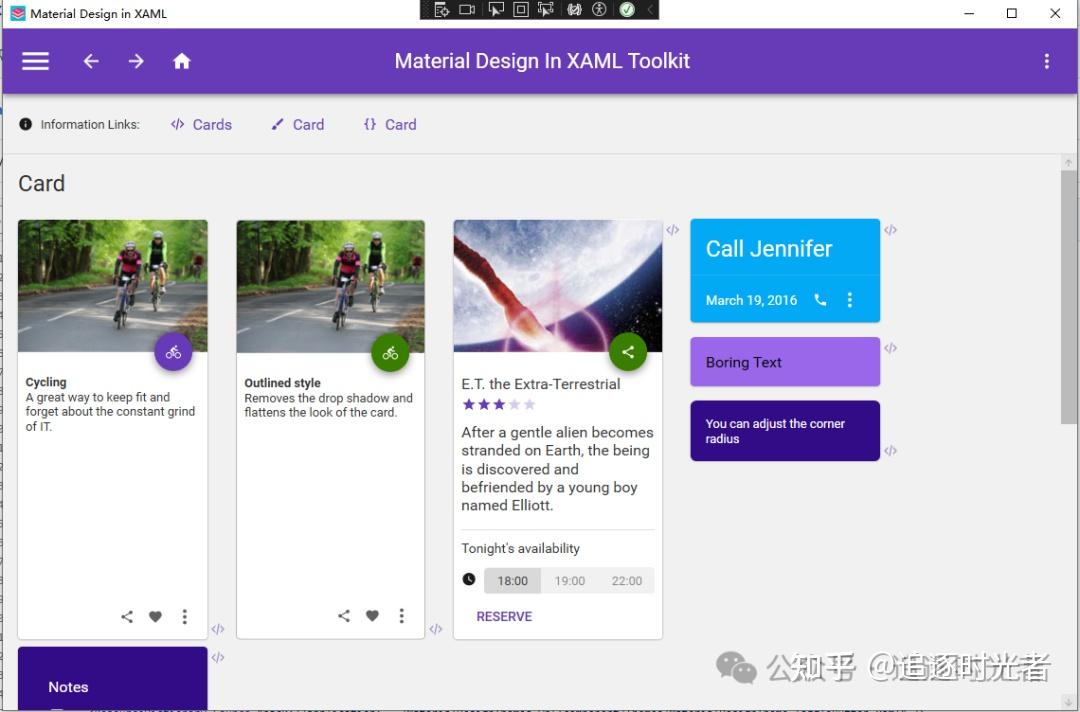Favorite the Cycling card with the heart icon
The image size is (1080, 712).
[x=155, y=616]
